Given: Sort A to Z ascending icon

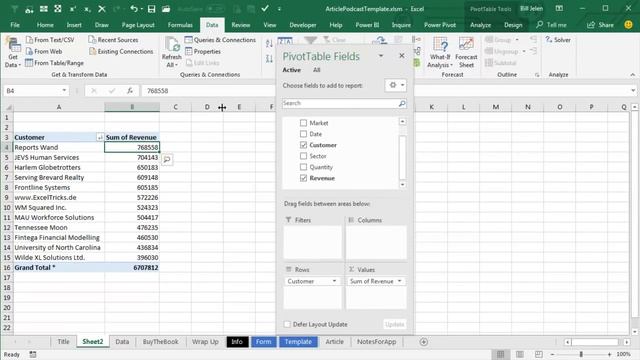Looking at the screenshot, I should pyautogui.click(x=269, y=43).
